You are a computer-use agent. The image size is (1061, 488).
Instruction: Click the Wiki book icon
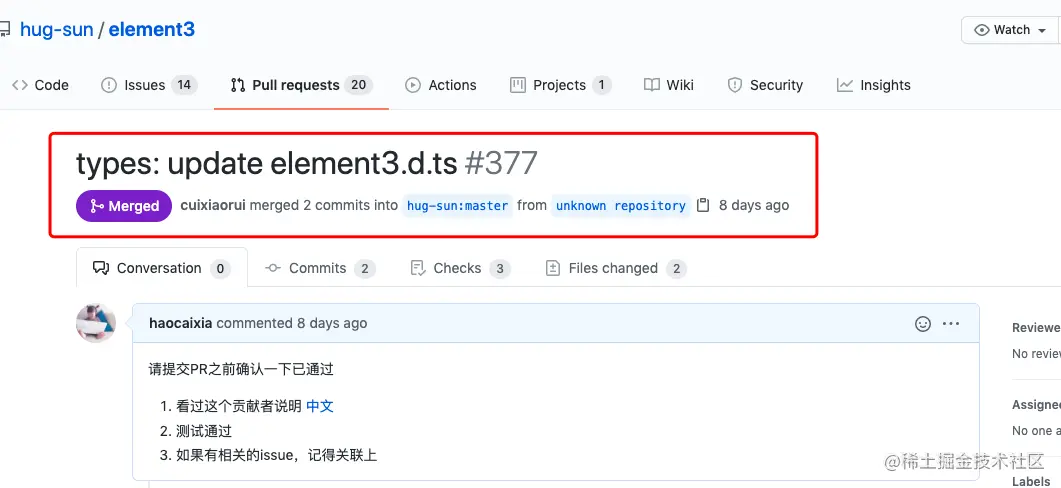pos(652,85)
